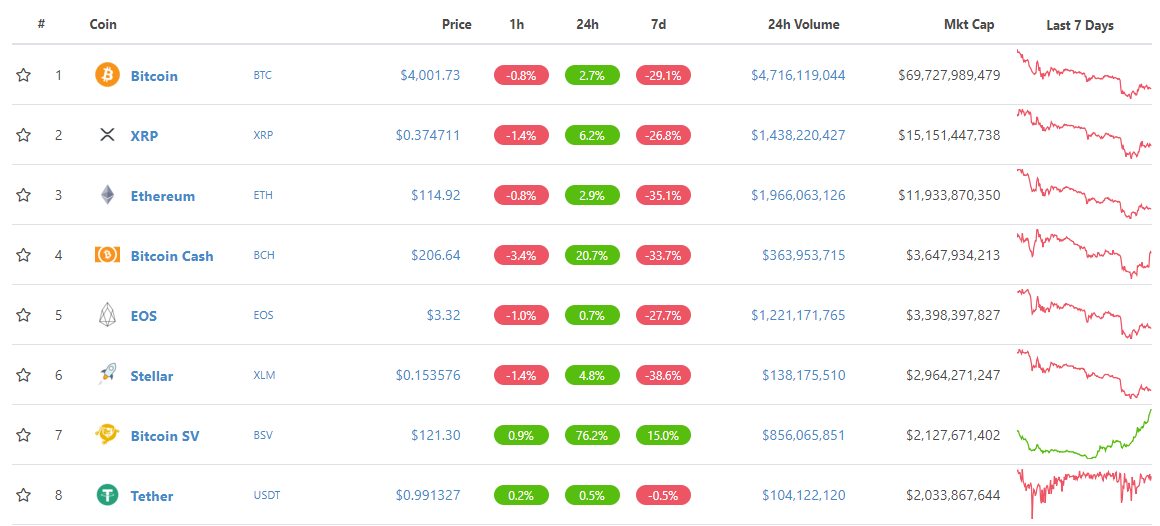
Task: Star the Ethereum row
Action: [24, 195]
